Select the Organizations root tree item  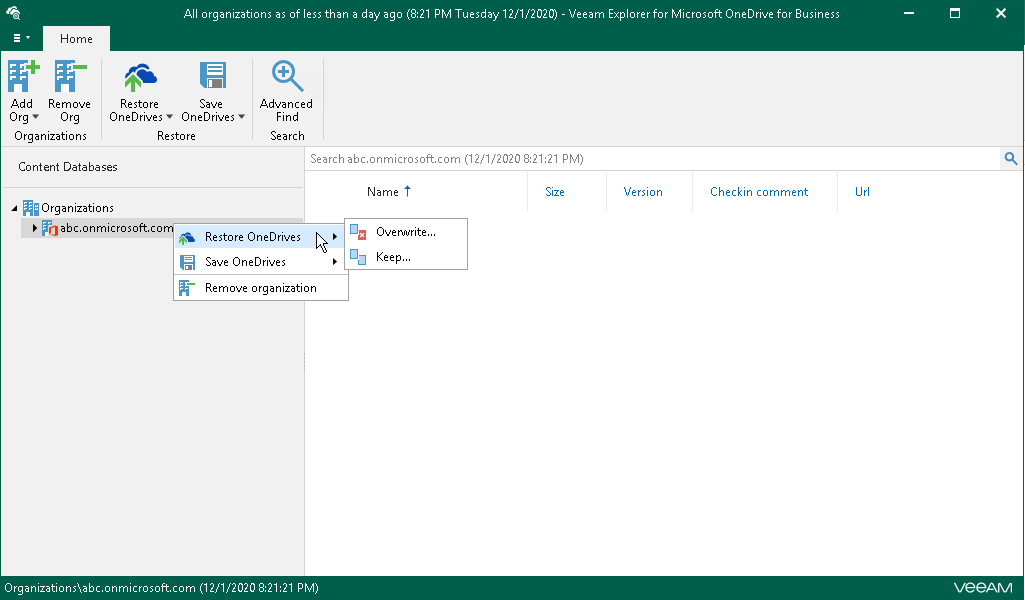[x=77, y=208]
